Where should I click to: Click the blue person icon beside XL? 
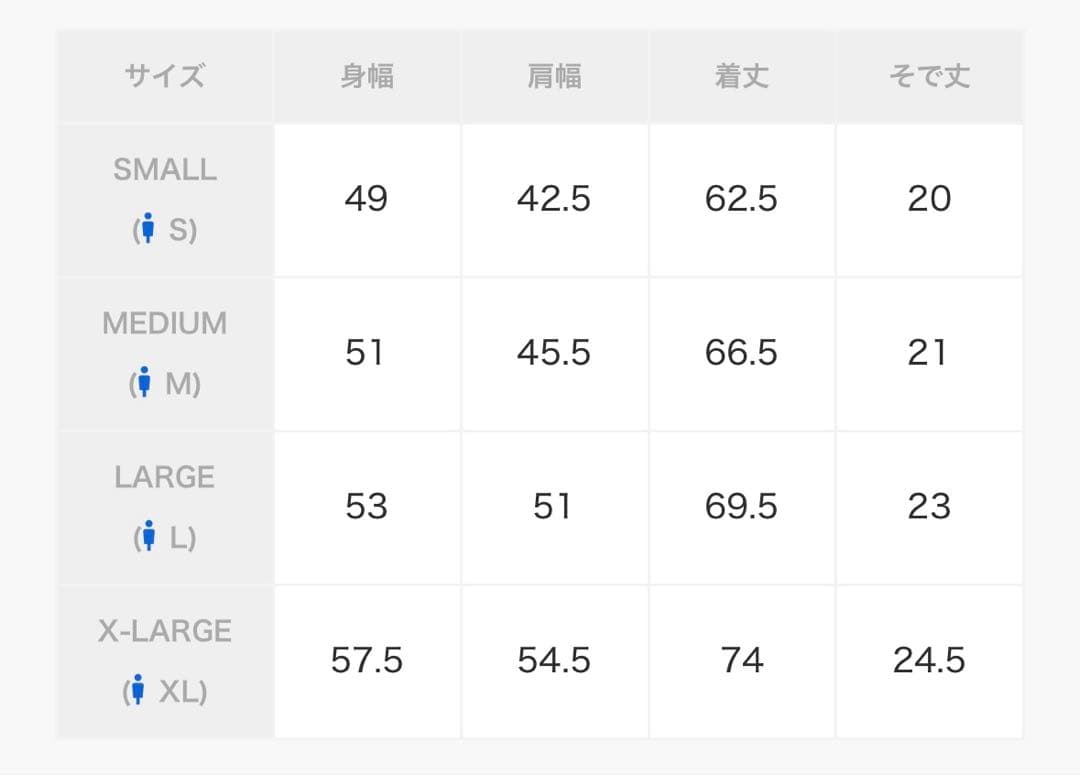[138, 689]
